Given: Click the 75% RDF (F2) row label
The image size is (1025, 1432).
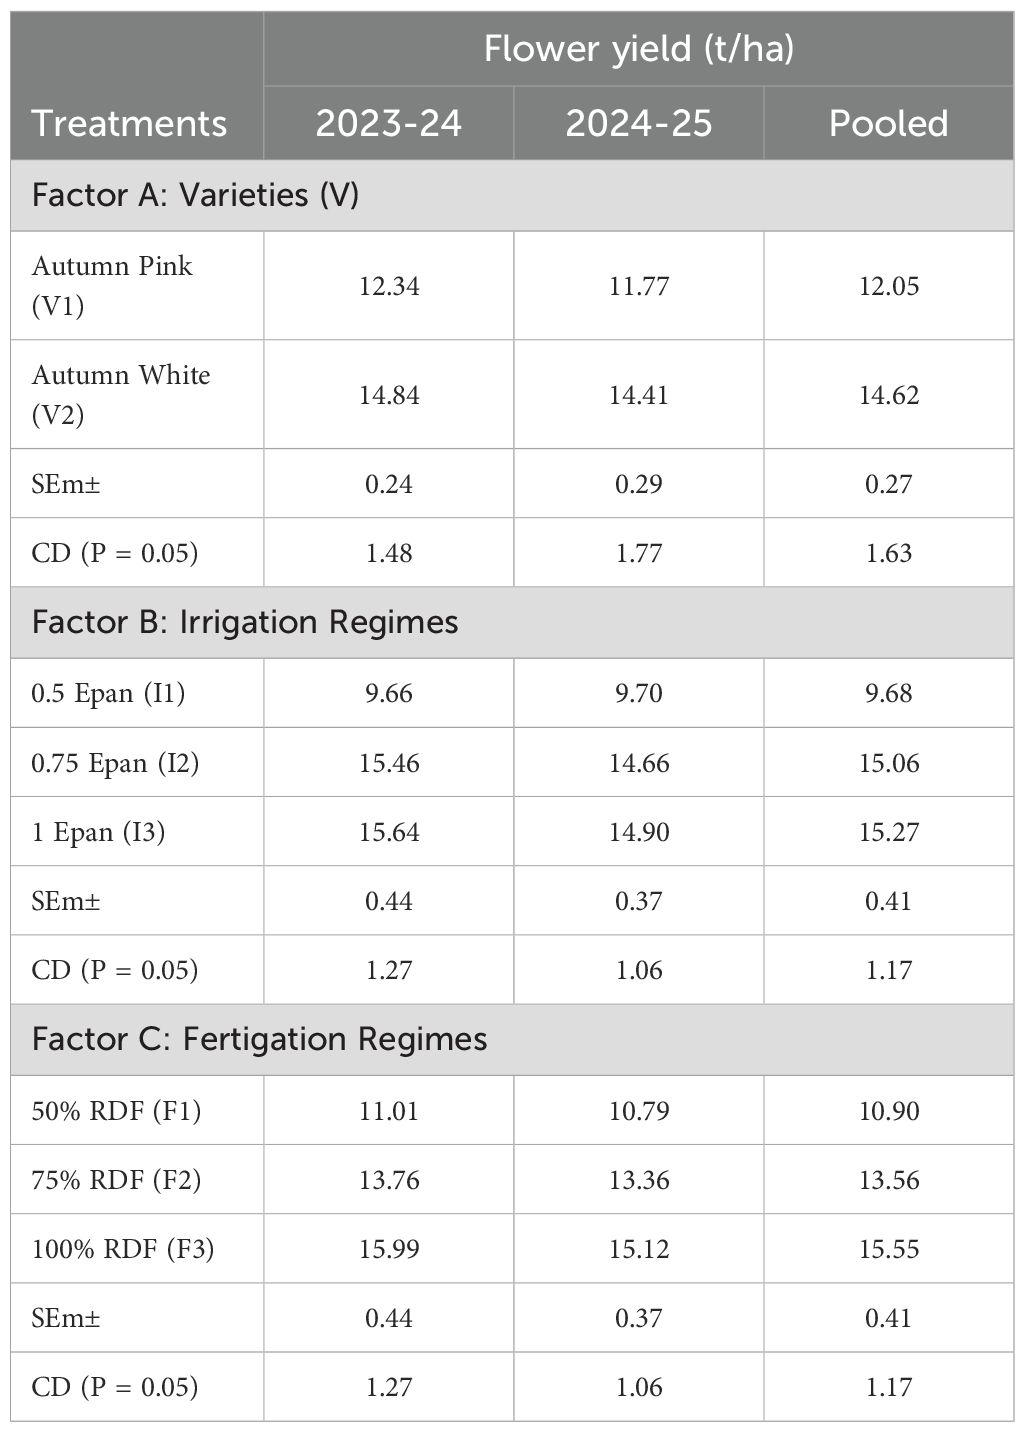Looking at the screenshot, I should coord(116,1180).
